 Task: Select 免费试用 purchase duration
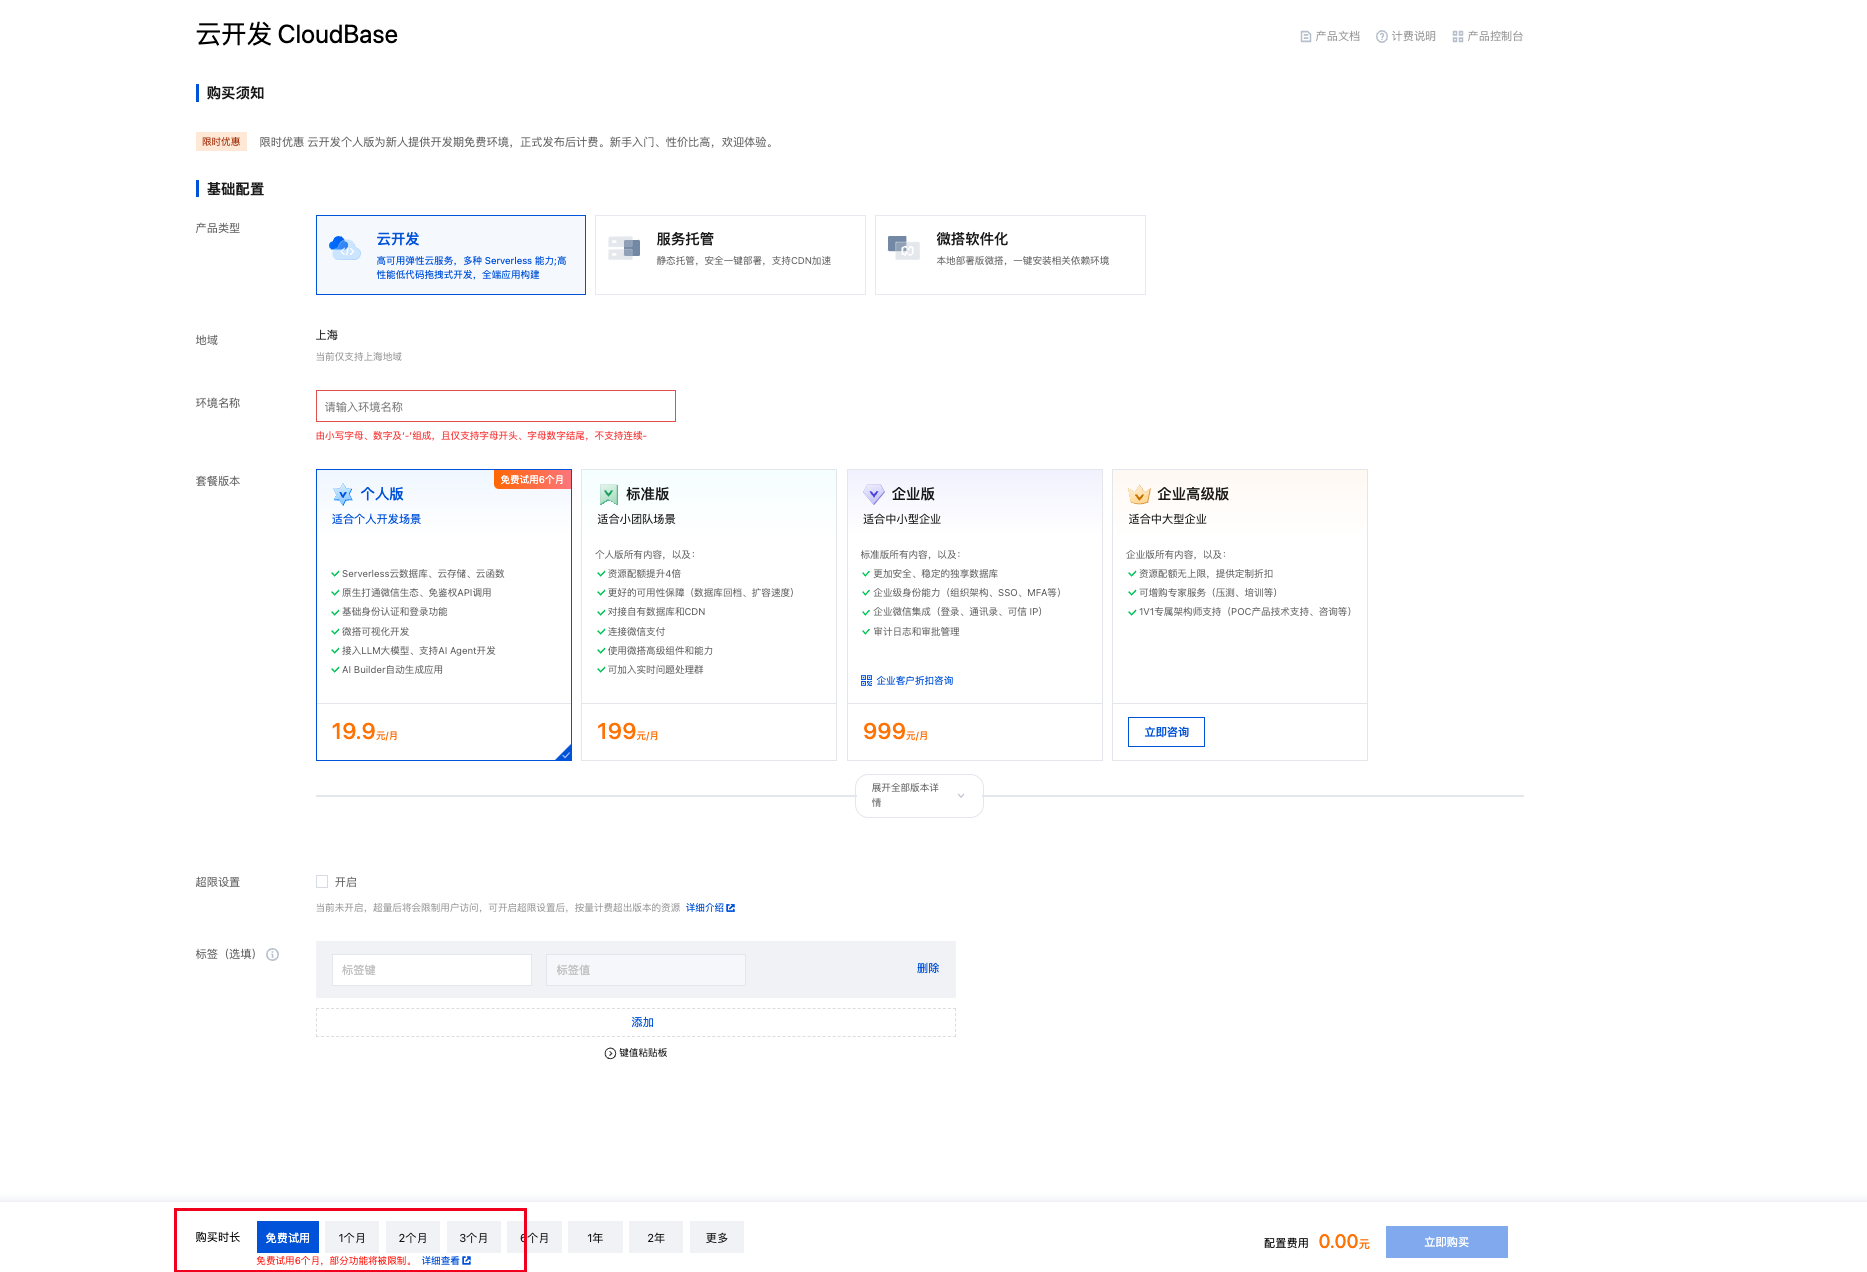(x=288, y=1237)
